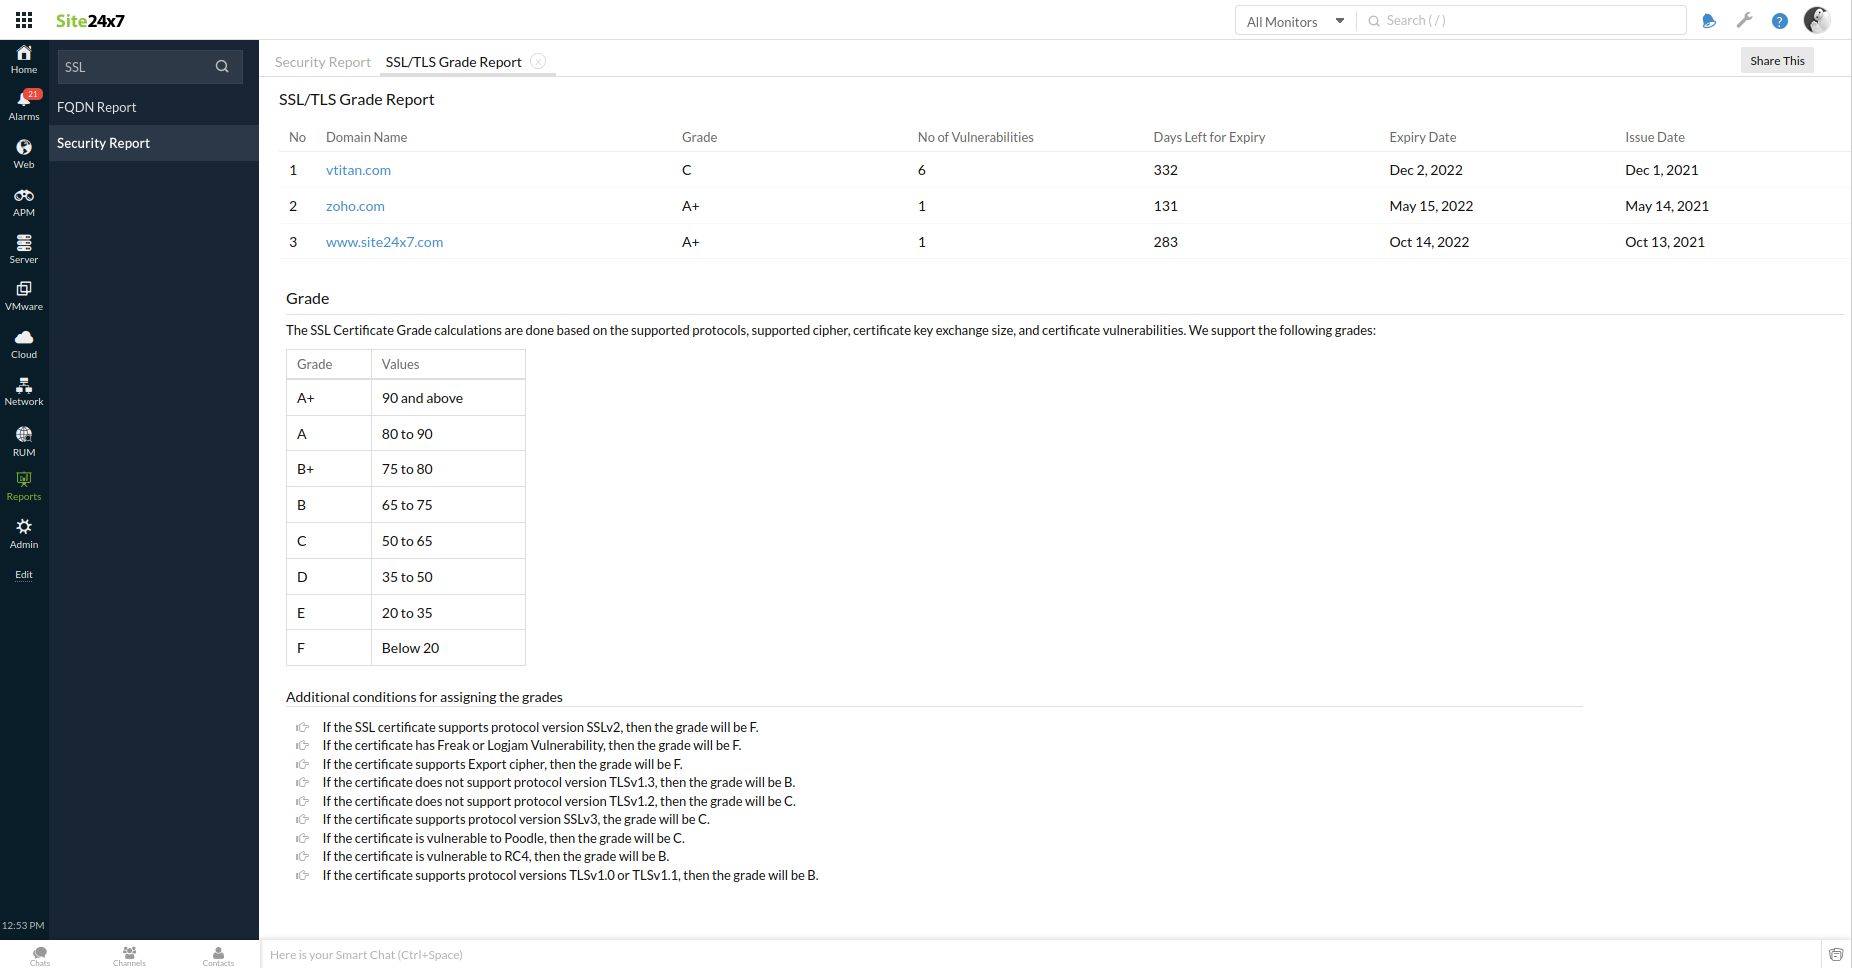Screen dimensions: 1852x968
Task: Click the wrench tools icon
Action: click(x=1745, y=20)
